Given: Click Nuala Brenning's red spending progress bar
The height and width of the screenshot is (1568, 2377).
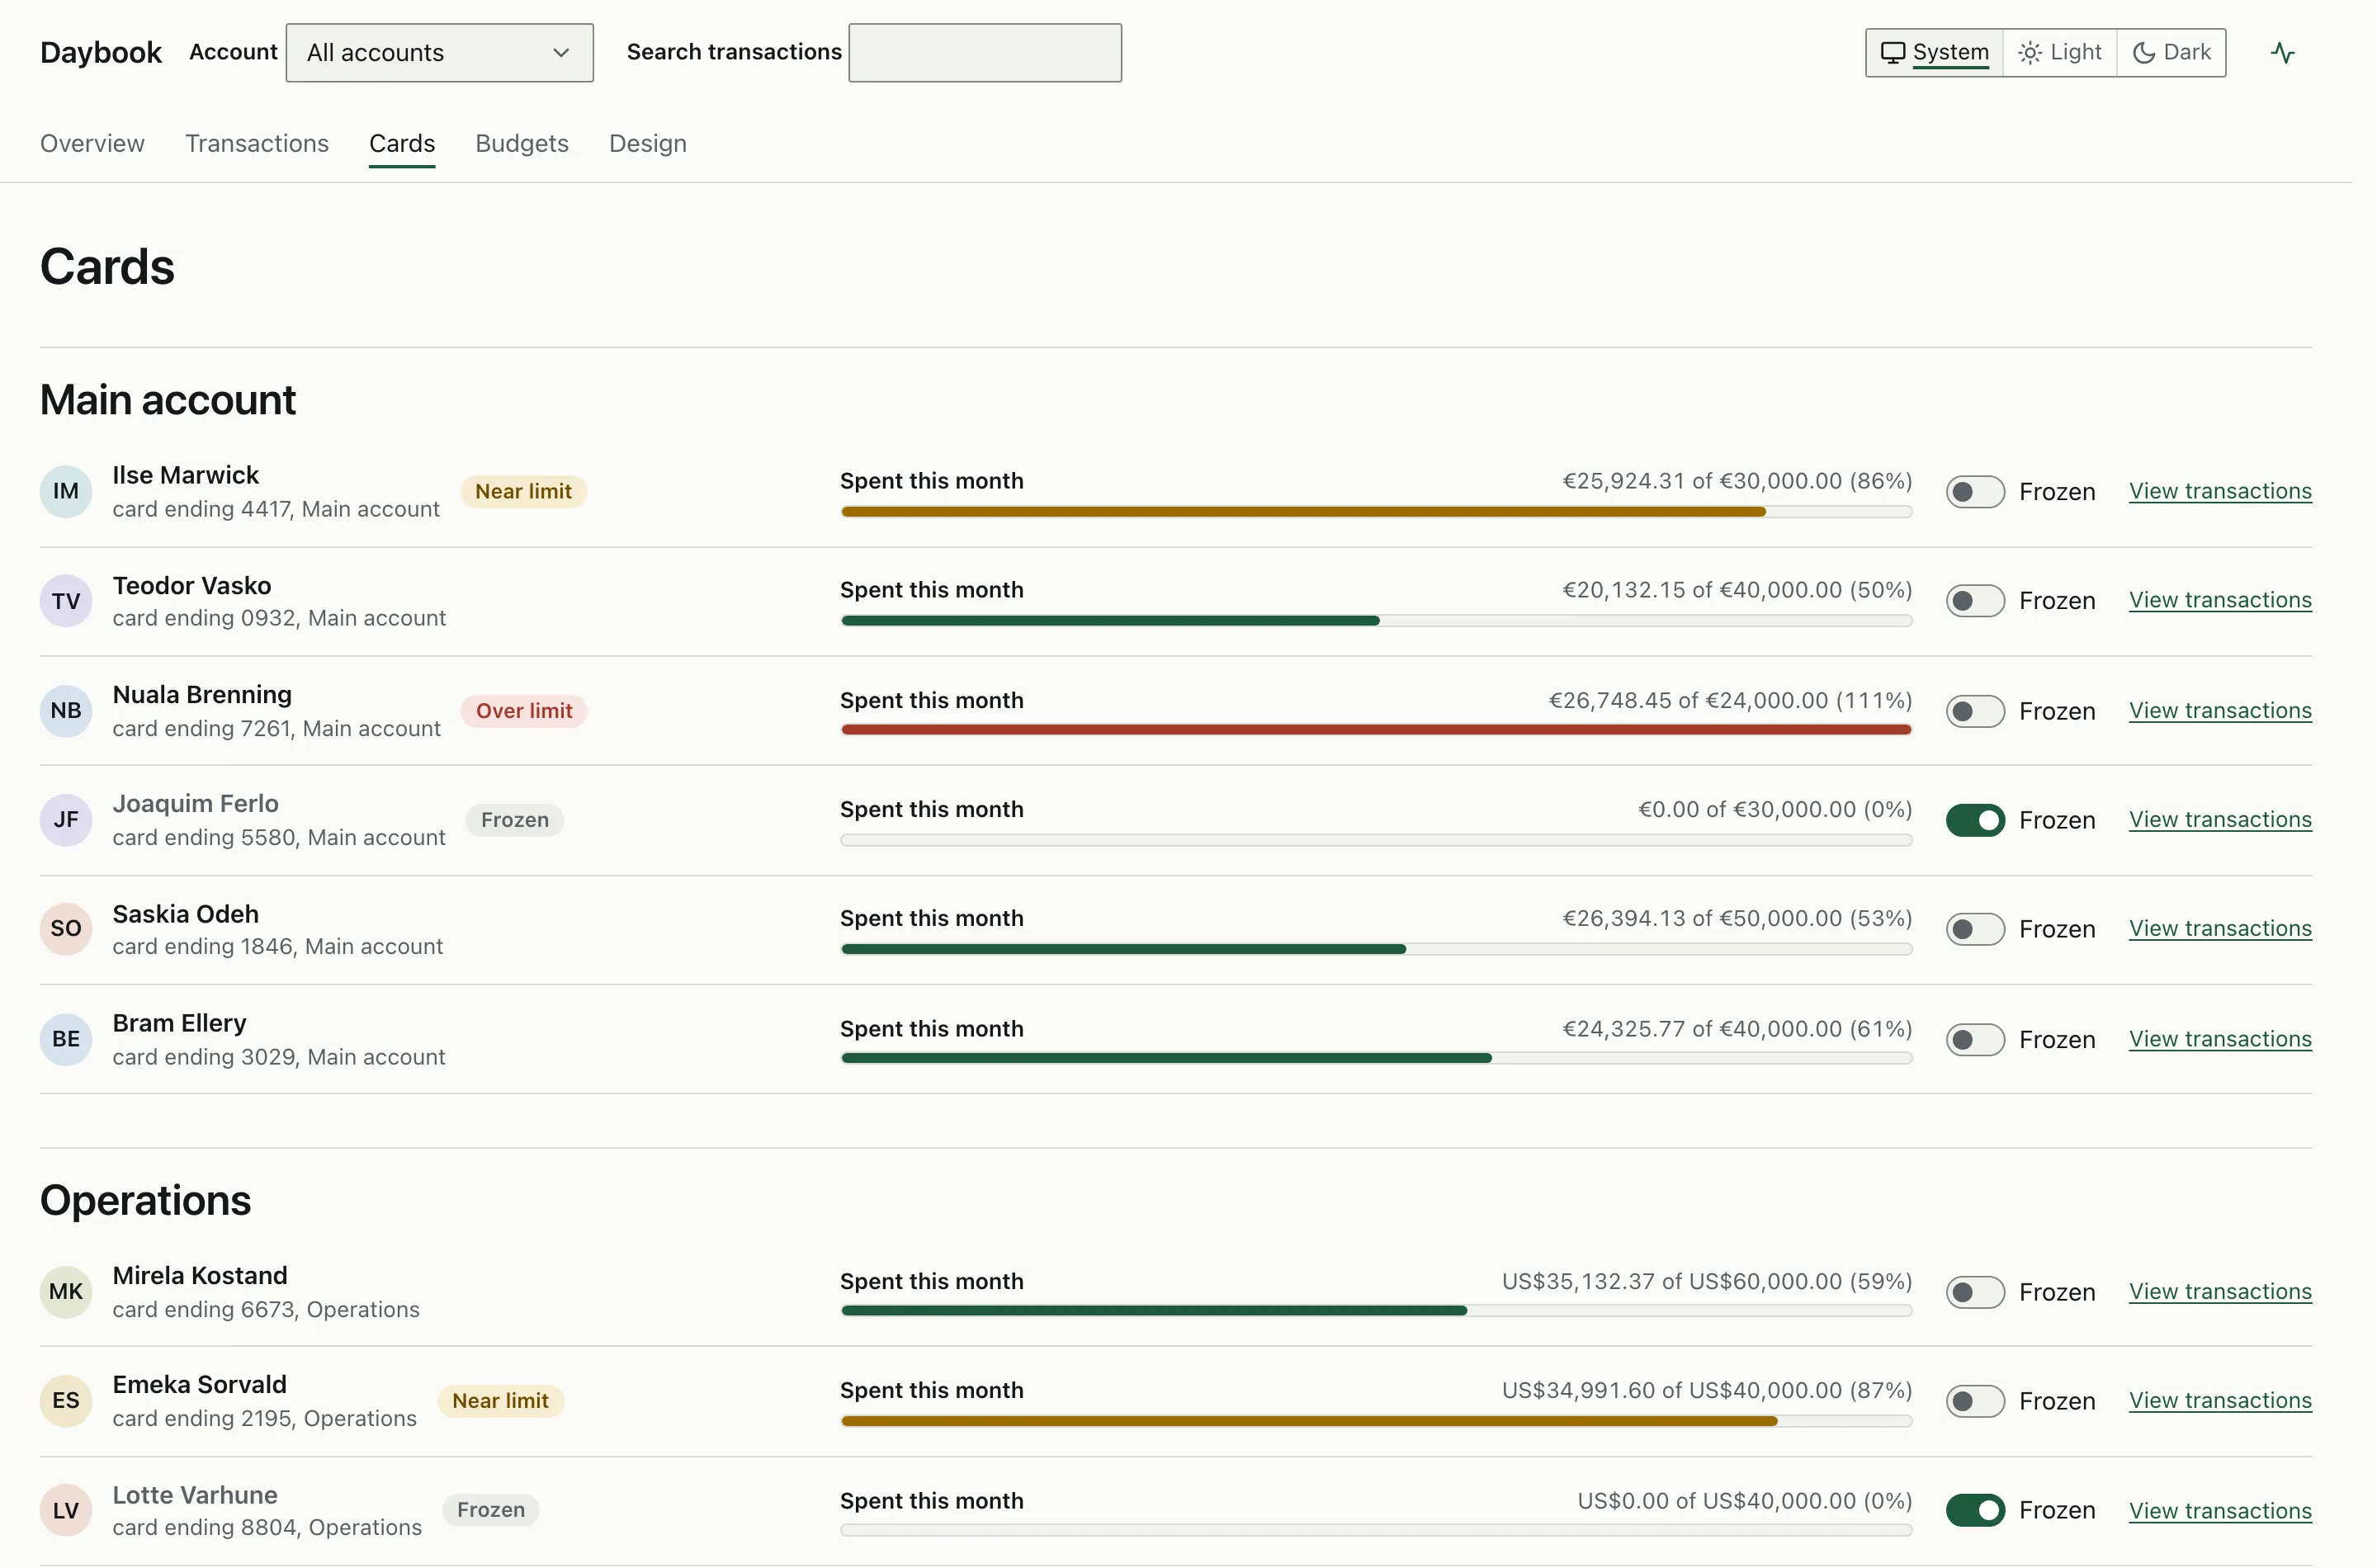Looking at the screenshot, I should (x=1376, y=730).
